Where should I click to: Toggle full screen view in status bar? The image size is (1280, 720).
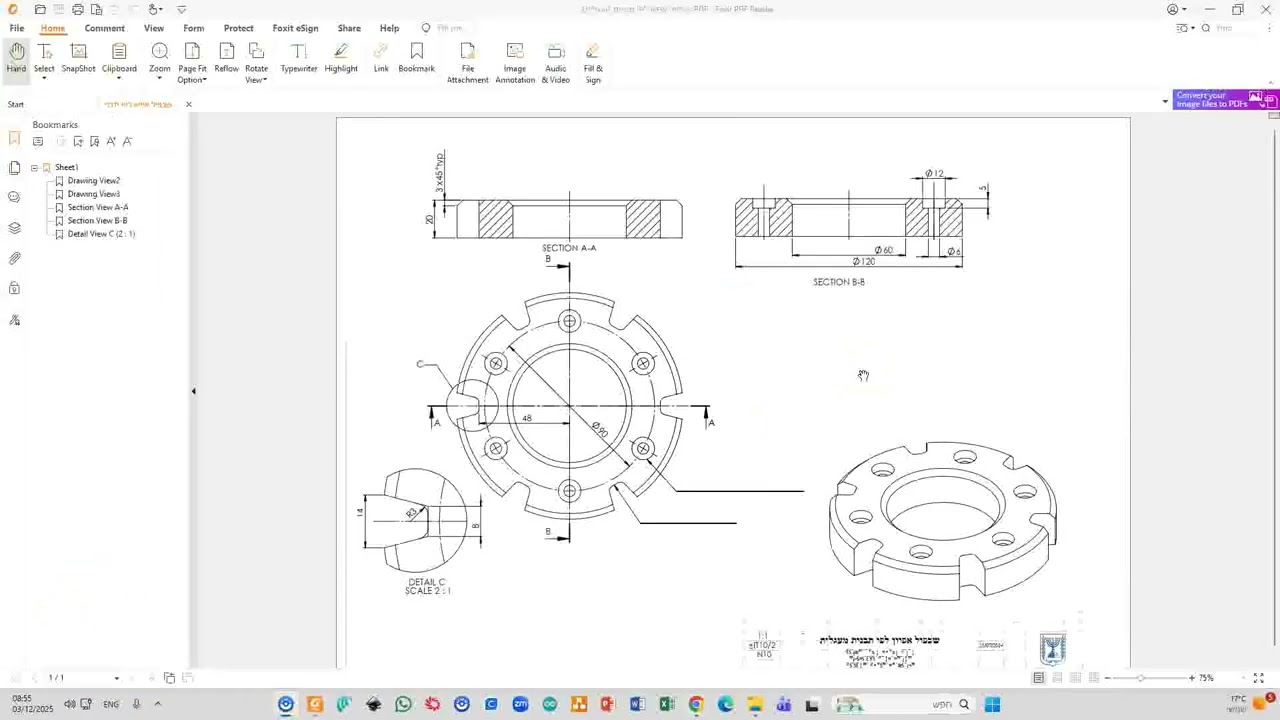[1258, 678]
